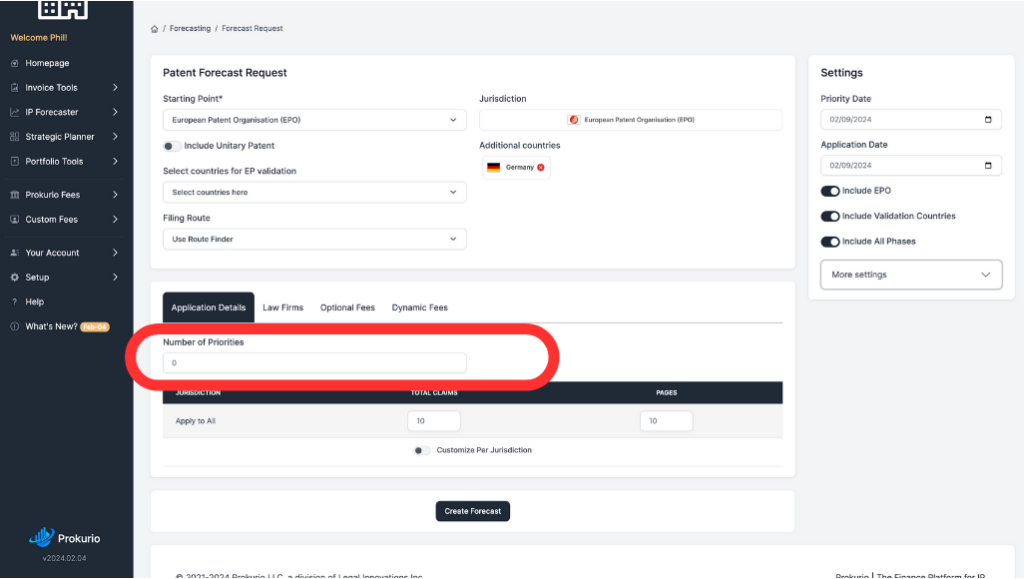The height and width of the screenshot is (579, 1024).
Task: Toggle Include Validation Countries switch
Action: [830, 216]
